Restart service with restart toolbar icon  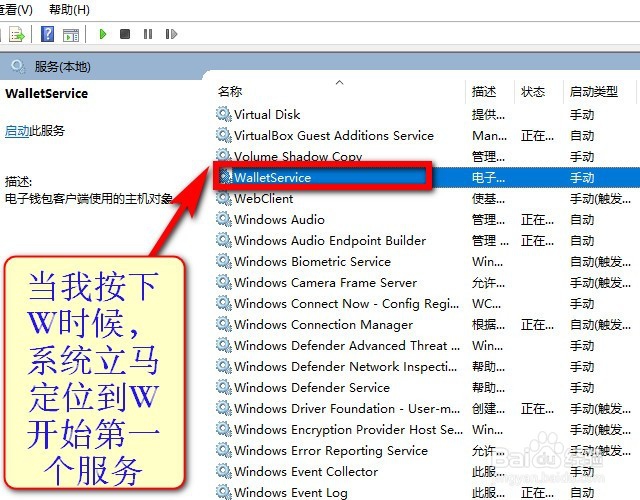click(171, 34)
